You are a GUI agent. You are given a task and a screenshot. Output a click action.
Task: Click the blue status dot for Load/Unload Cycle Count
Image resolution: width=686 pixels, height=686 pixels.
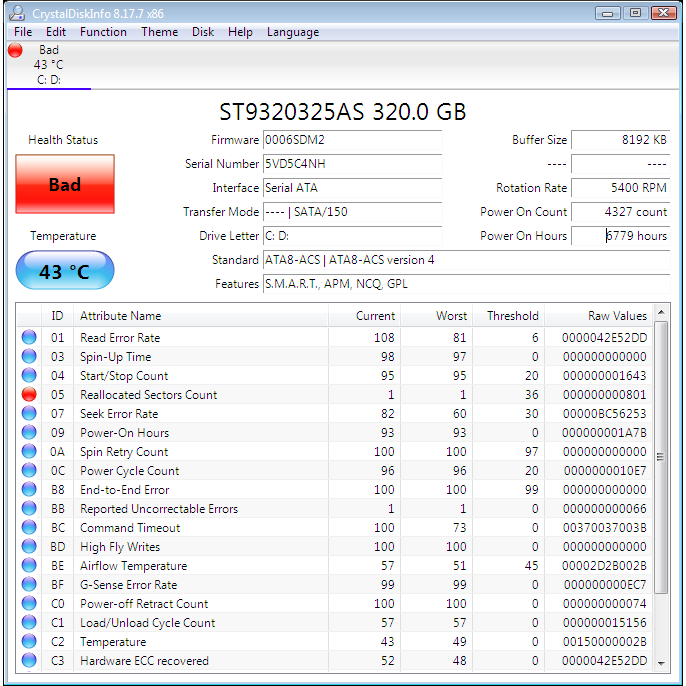coord(29,622)
